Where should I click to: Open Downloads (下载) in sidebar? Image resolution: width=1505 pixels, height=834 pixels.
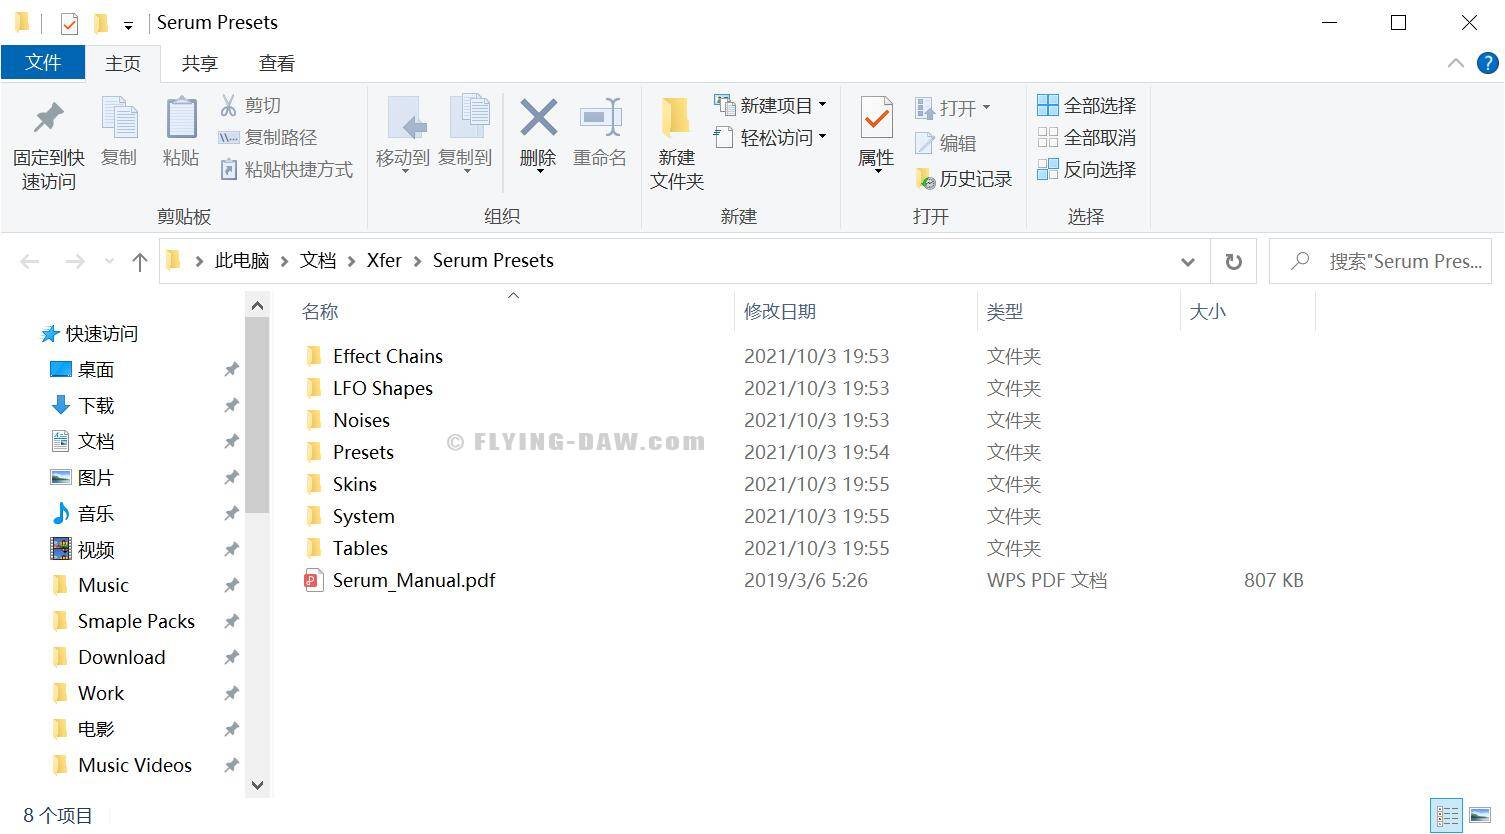(96, 405)
